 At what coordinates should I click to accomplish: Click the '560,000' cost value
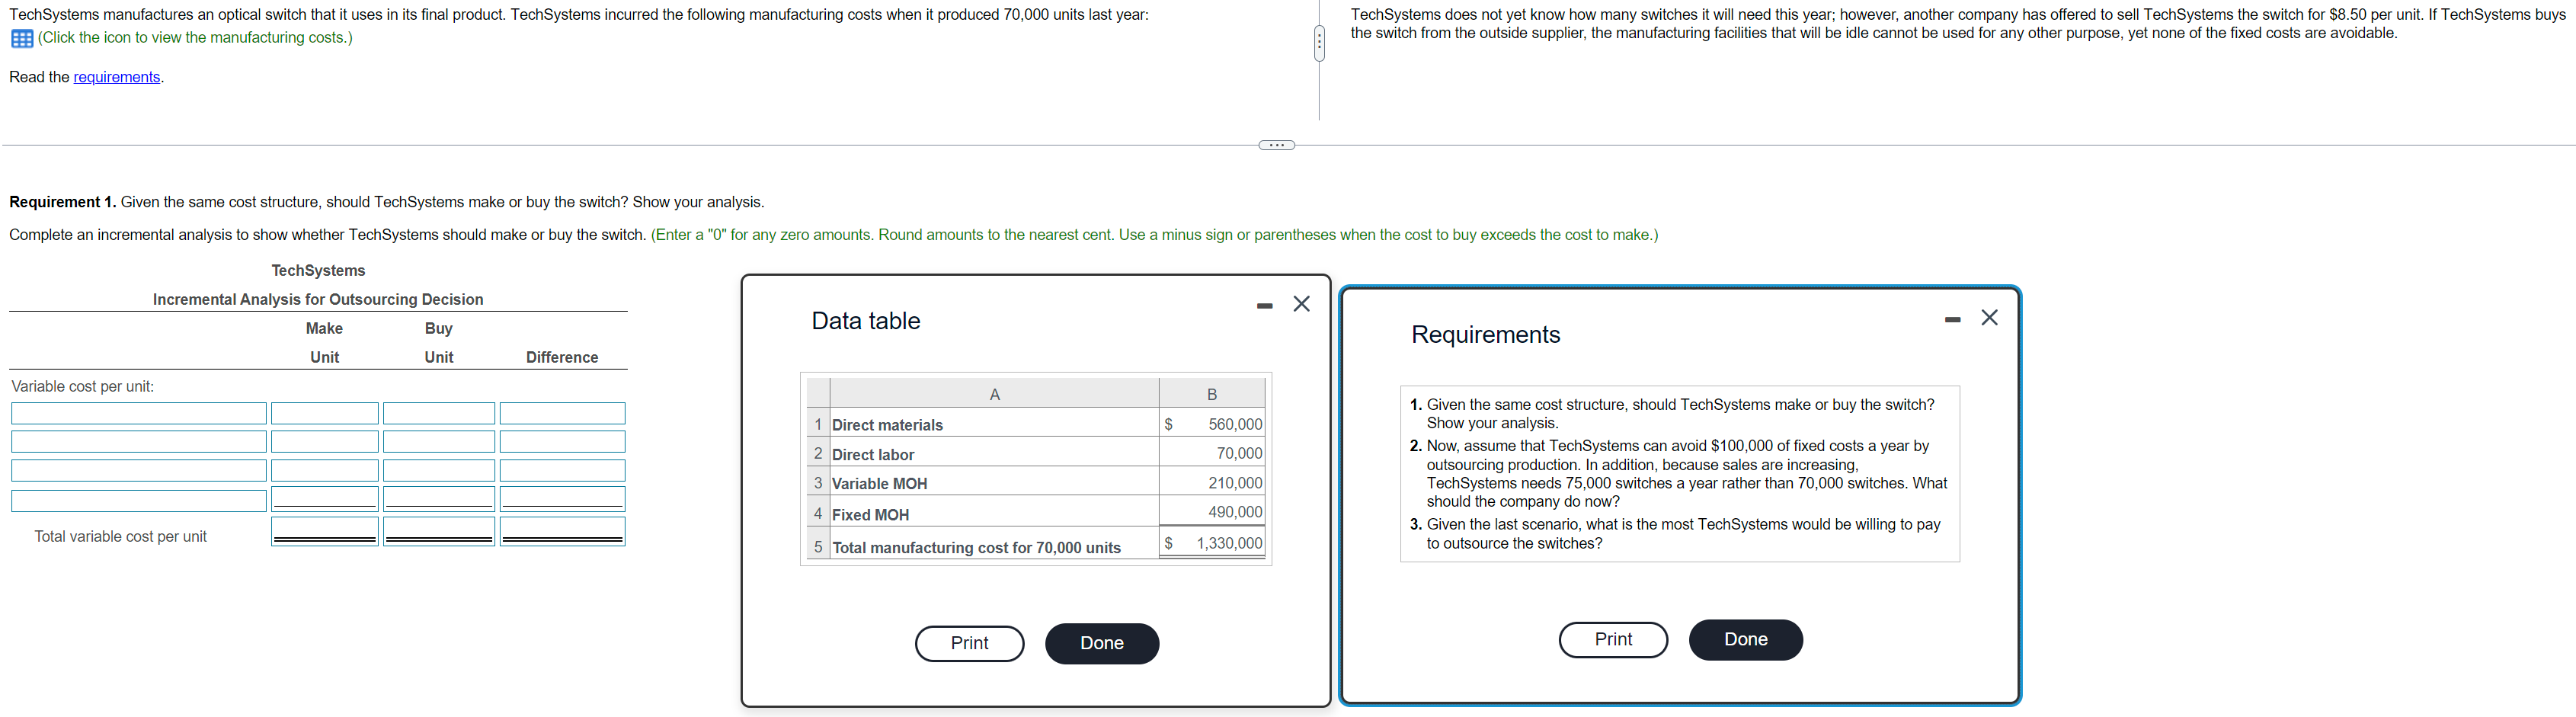[1235, 424]
